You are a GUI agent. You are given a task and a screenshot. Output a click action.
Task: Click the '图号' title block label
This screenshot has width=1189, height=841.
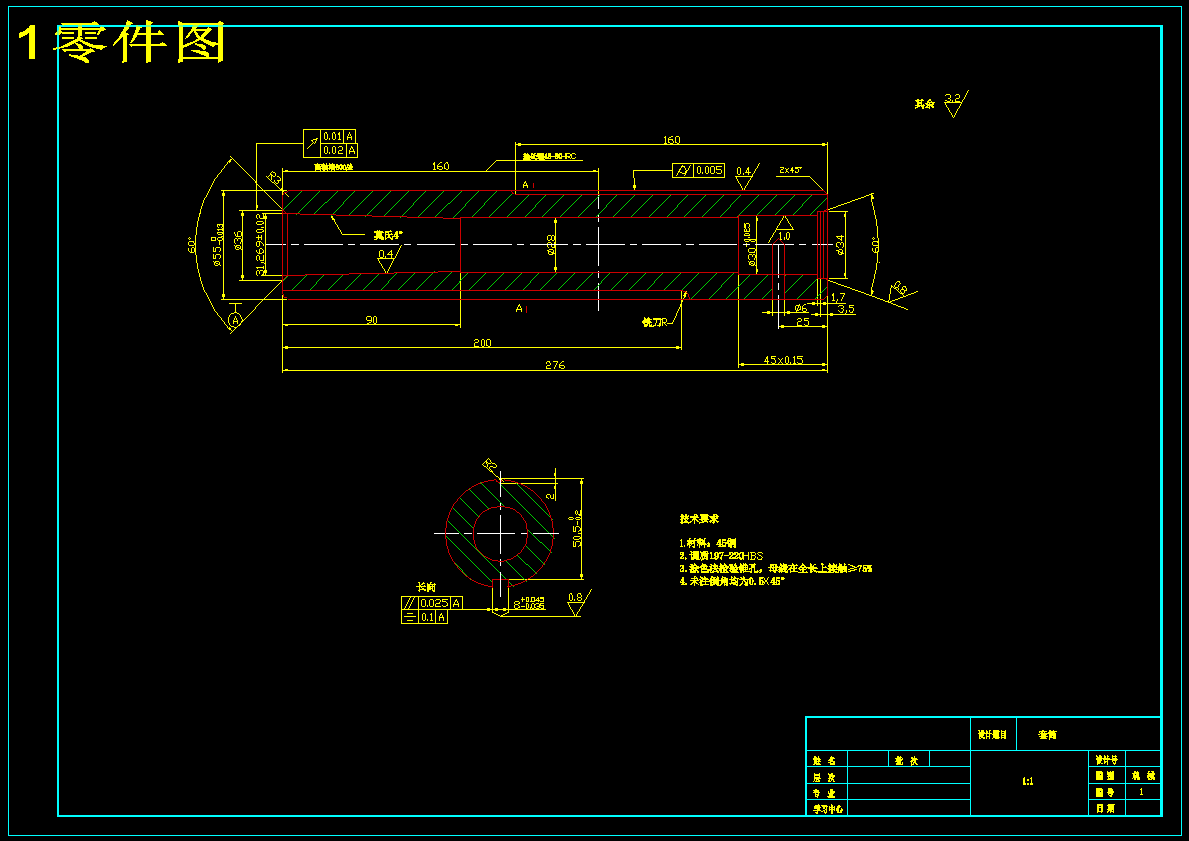(1105, 792)
